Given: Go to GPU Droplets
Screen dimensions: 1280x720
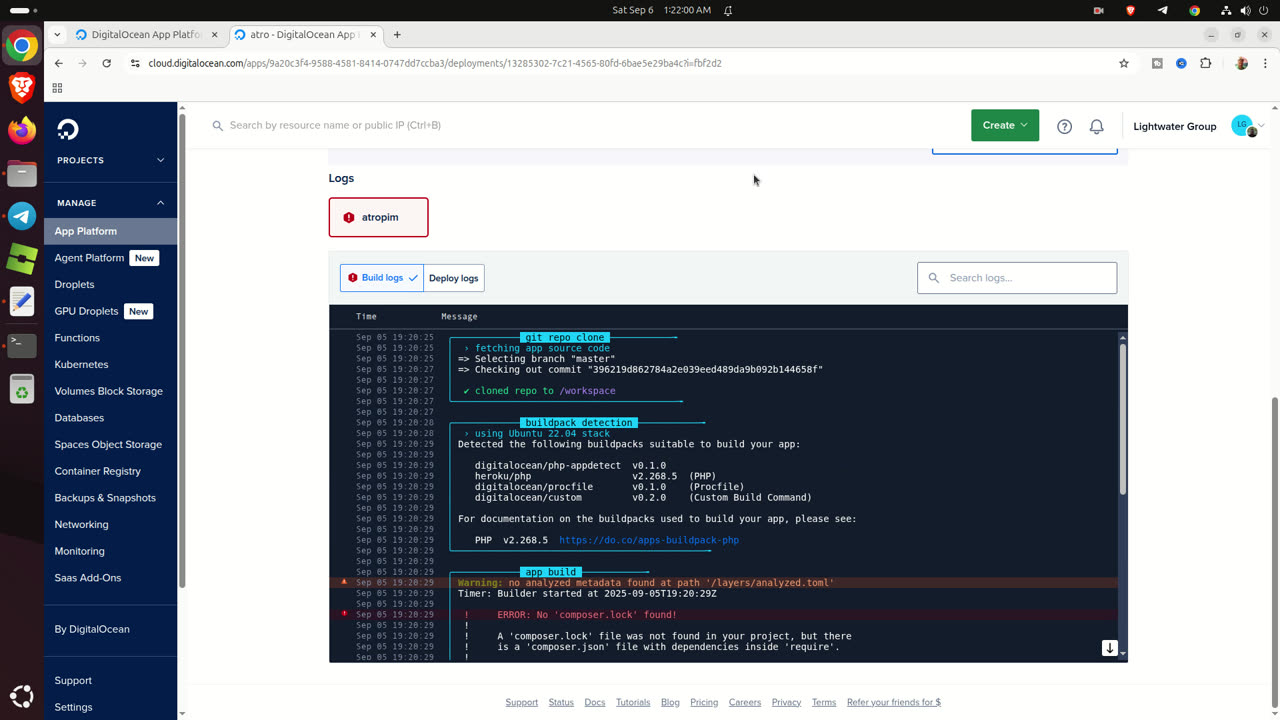Looking at the screenshot, I should (86, 311).
